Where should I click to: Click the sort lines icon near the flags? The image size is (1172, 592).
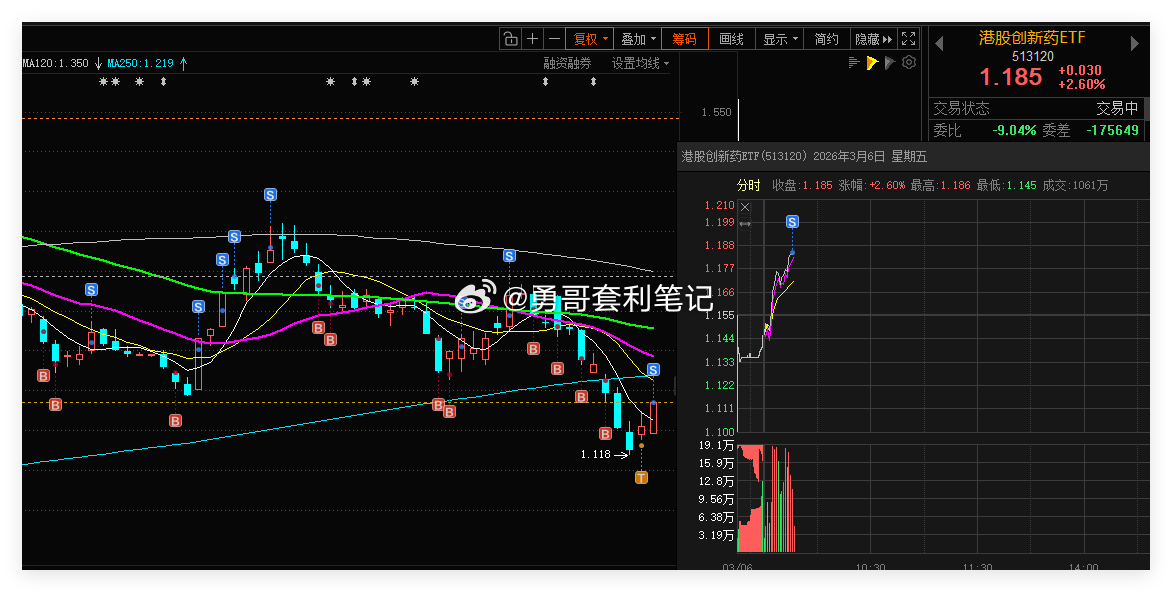coord(854,62)
